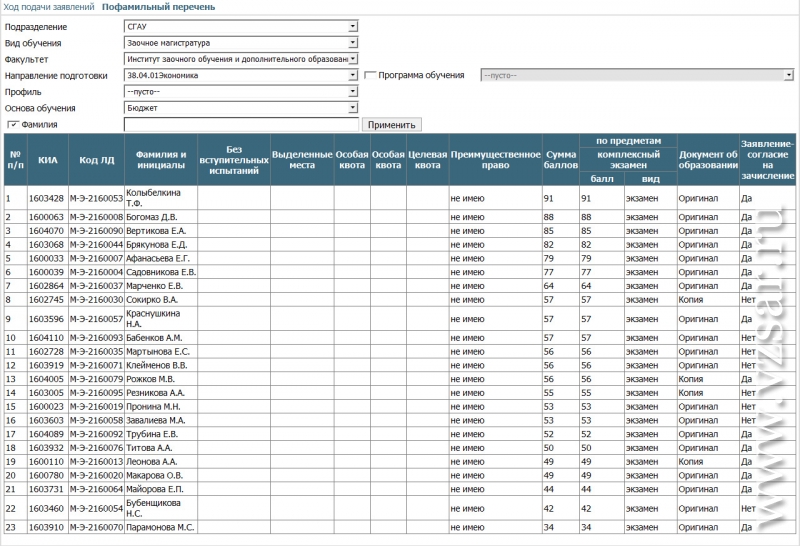Select the name Майорова Е.П.
Screen dimensions: 800x546
click(x=155, y=489)
